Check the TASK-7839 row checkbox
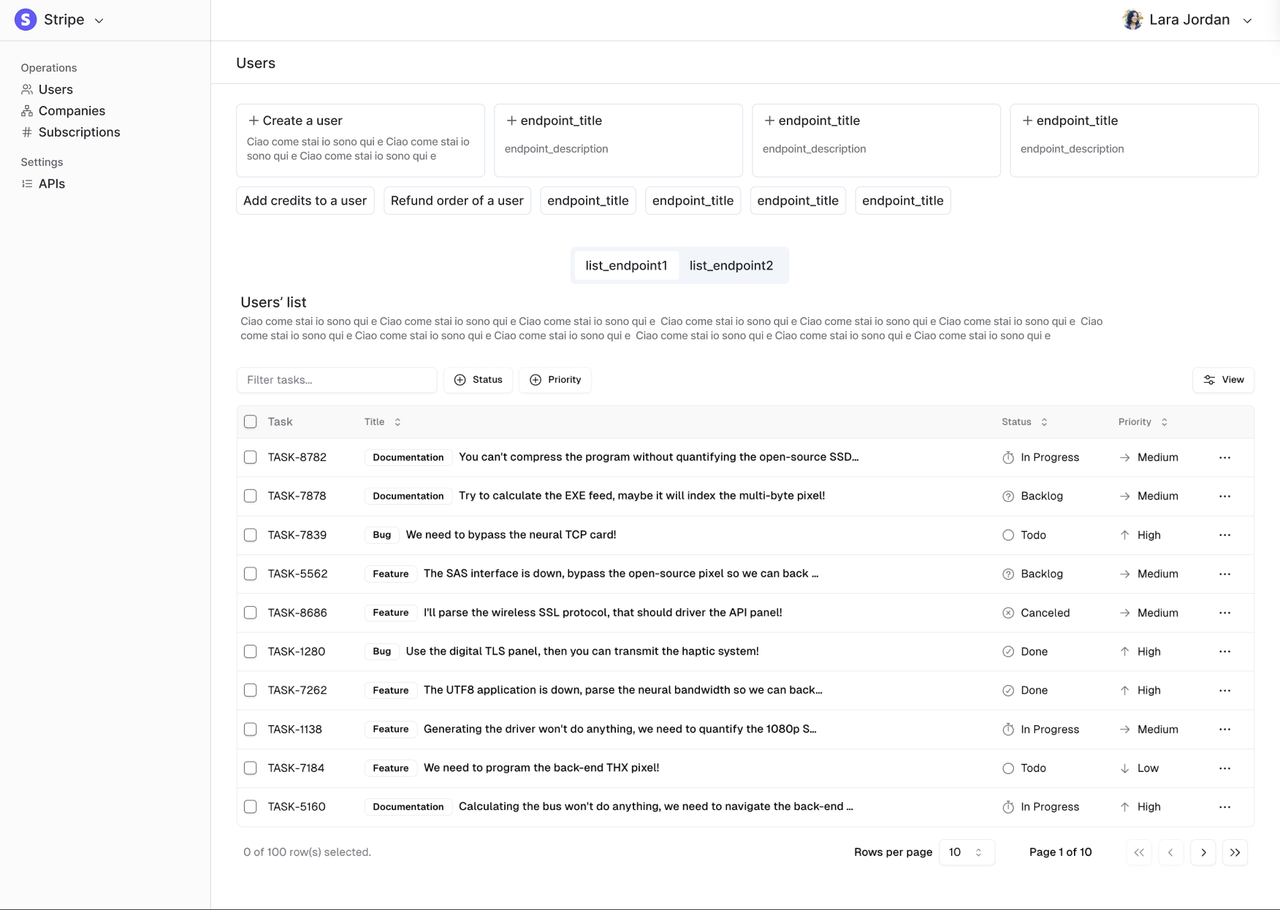The width and height of the screenshot is (1280, 910). 250,535
